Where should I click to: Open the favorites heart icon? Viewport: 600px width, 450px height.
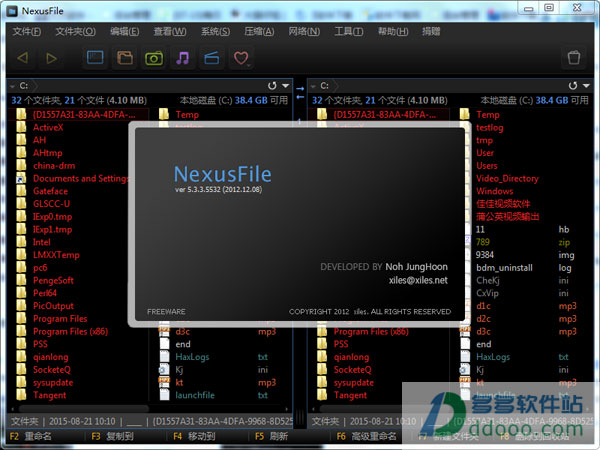(x=241, y=58)
